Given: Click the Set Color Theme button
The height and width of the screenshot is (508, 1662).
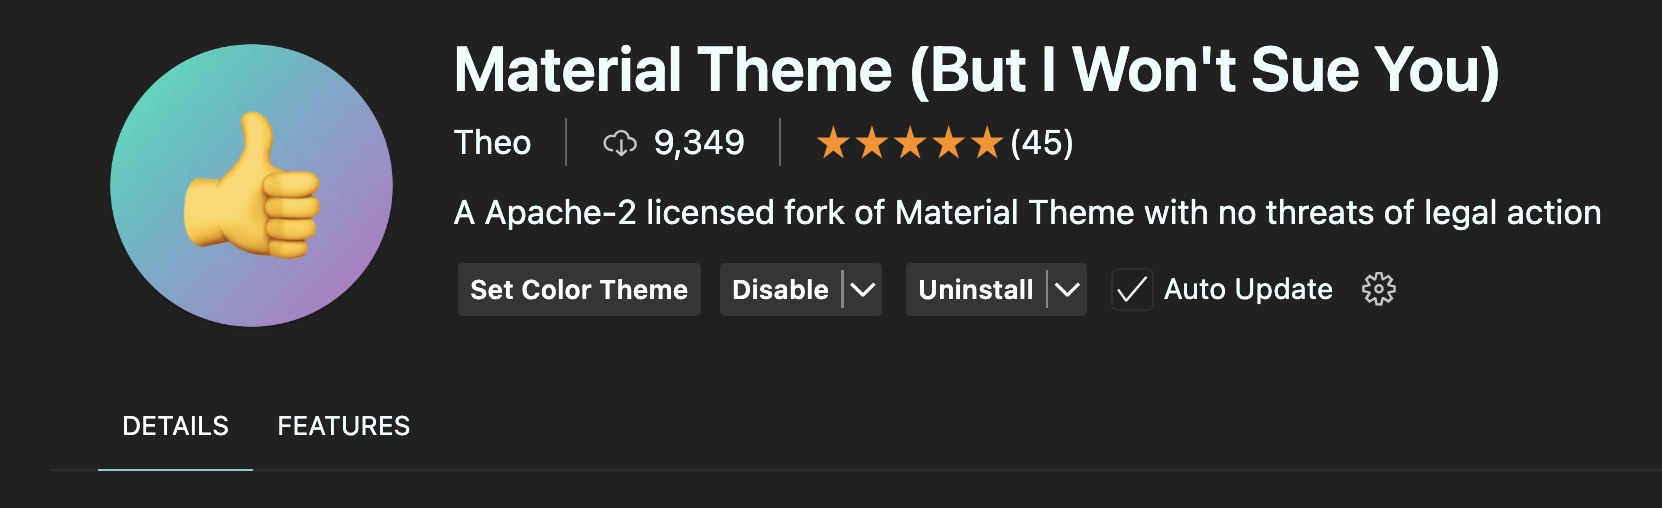Looking at the screenshot, I should (579, 290).
